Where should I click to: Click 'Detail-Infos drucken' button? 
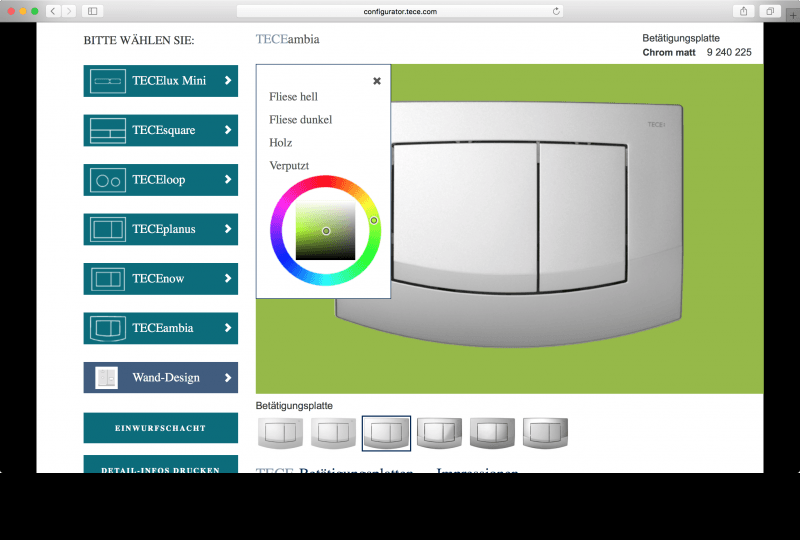tap(160, 468)
